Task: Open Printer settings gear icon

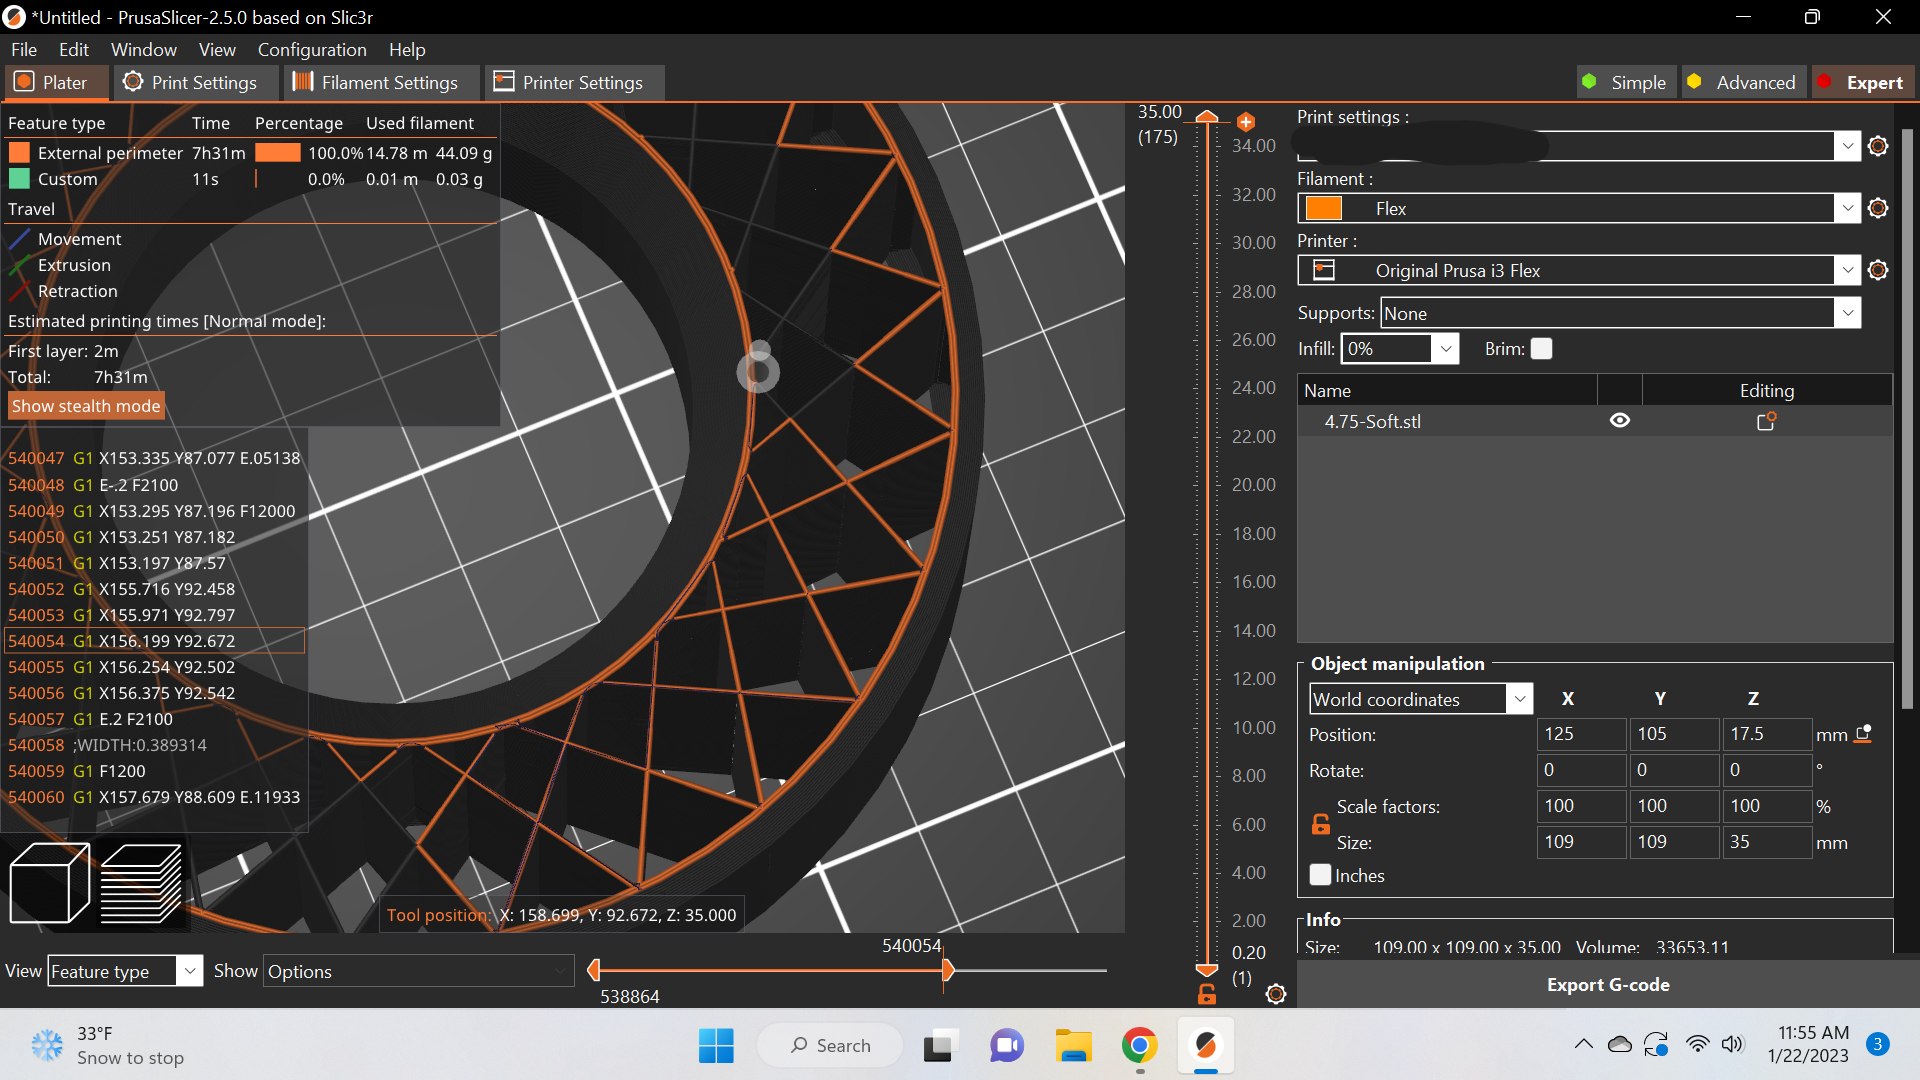Action: [1877, 270]
